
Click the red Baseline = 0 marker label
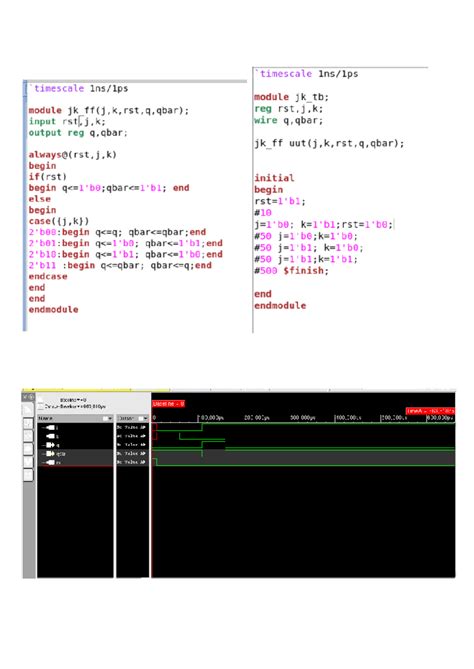point(169,404)
